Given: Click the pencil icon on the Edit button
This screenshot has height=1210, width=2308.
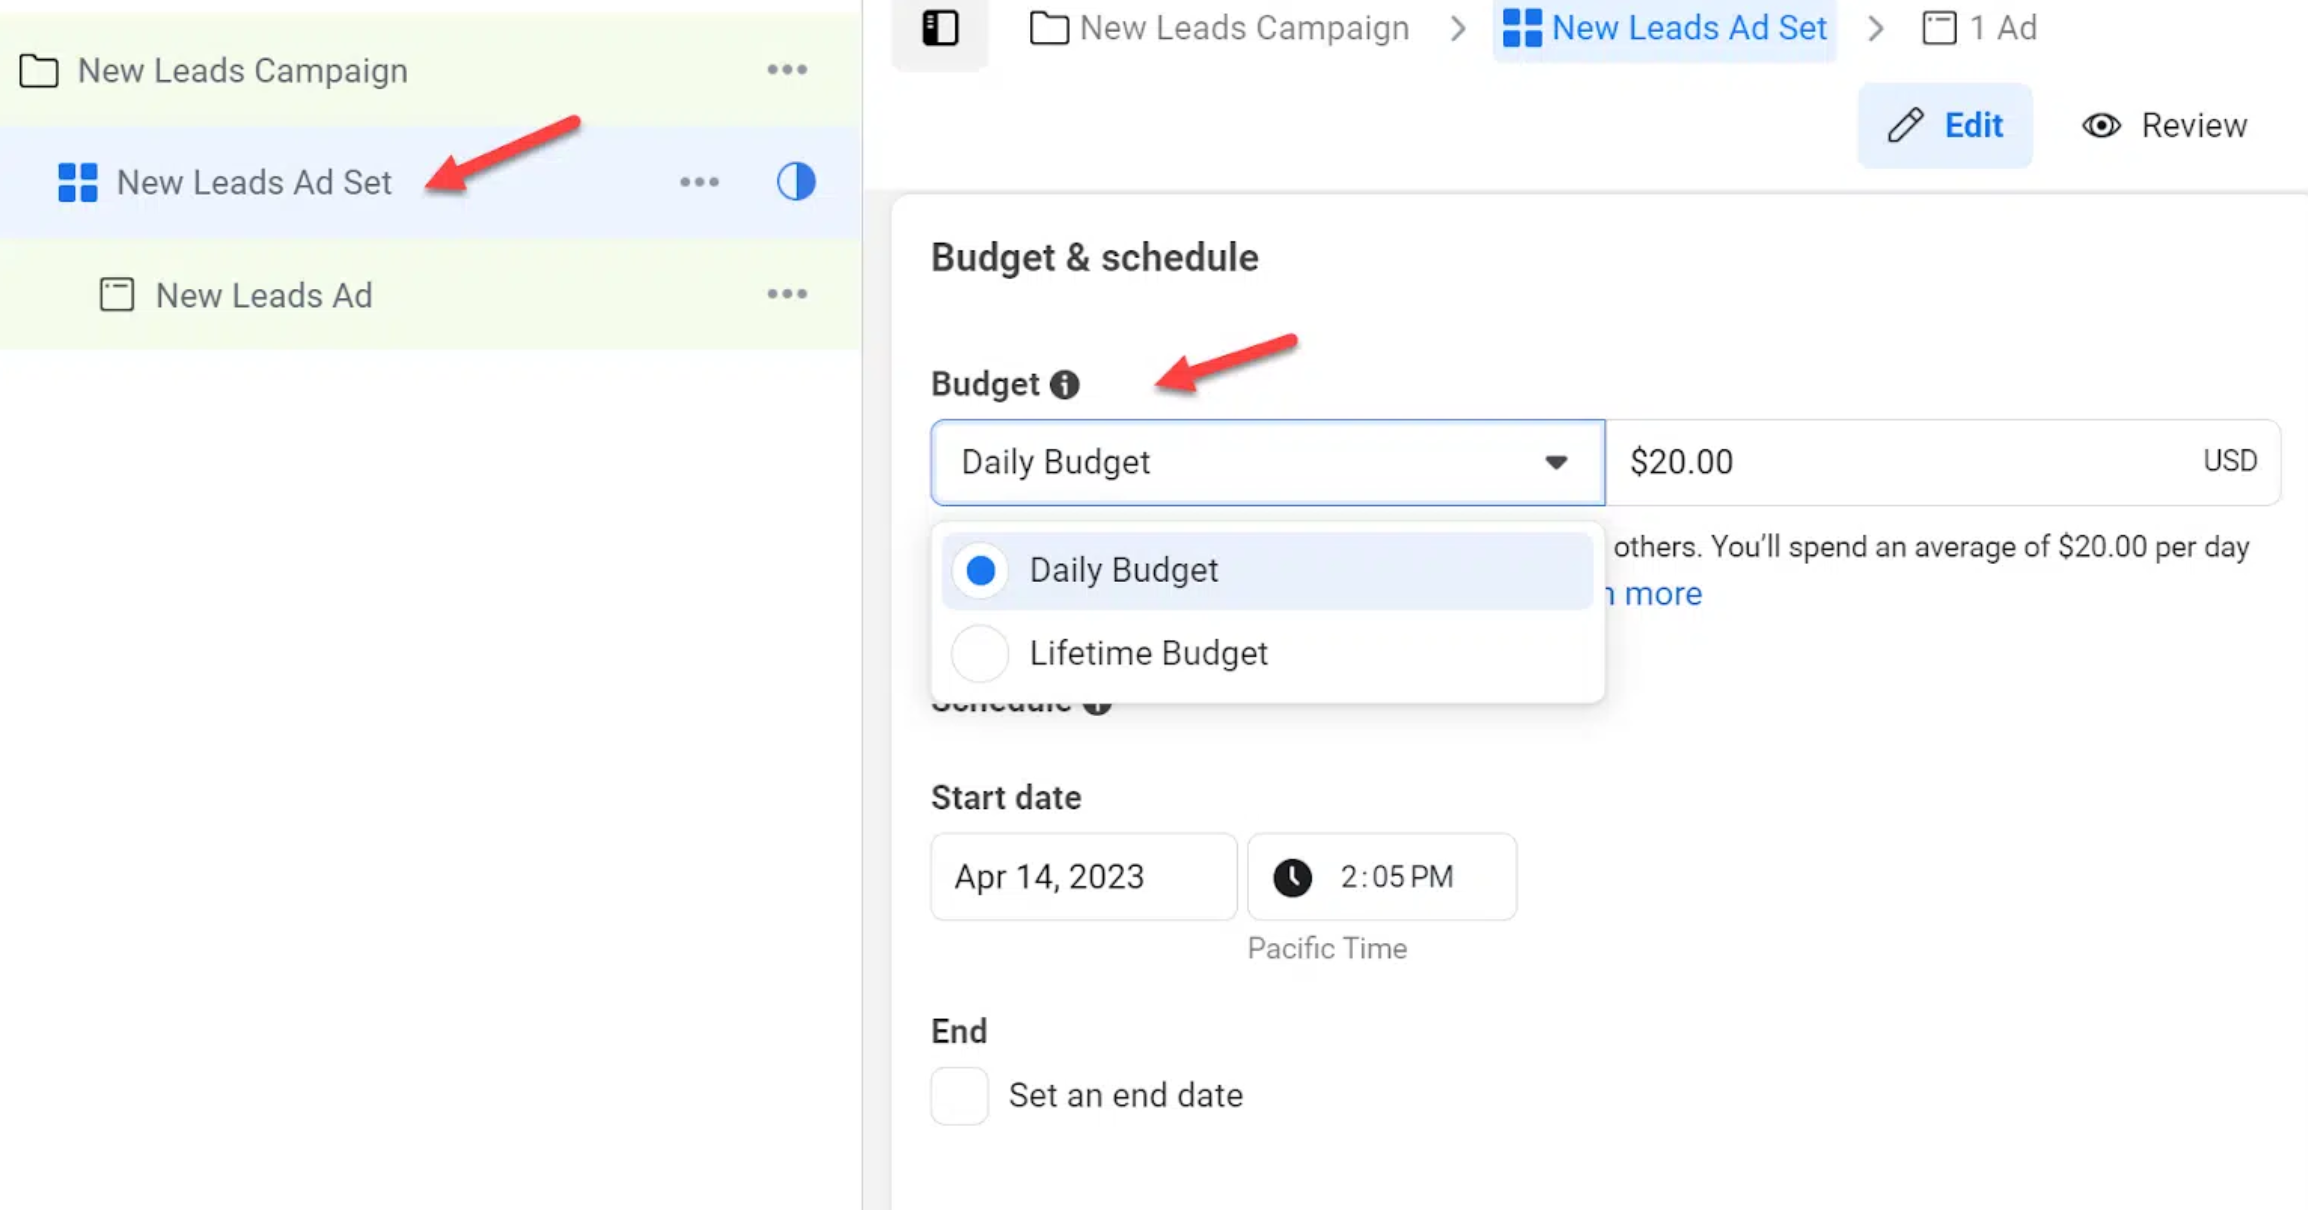Looking at the screenshot, I should [1906, 125].
